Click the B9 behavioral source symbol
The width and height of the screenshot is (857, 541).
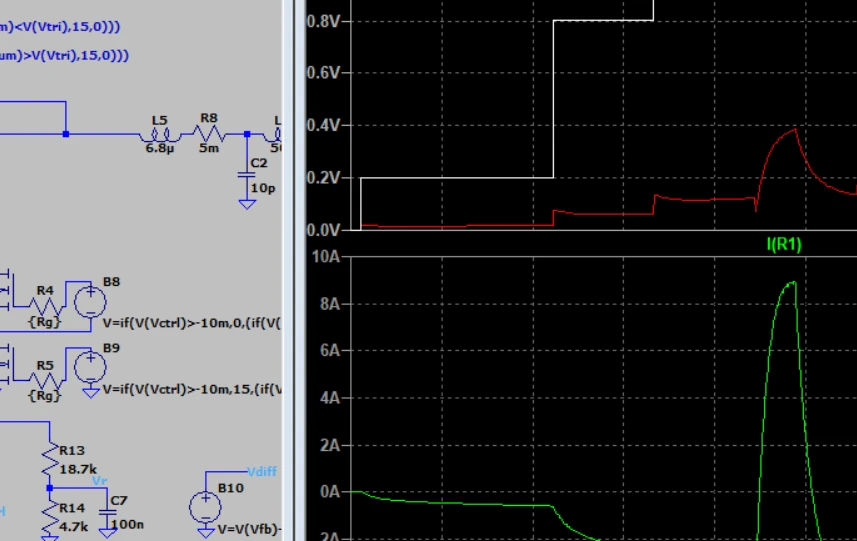(90, 366)
